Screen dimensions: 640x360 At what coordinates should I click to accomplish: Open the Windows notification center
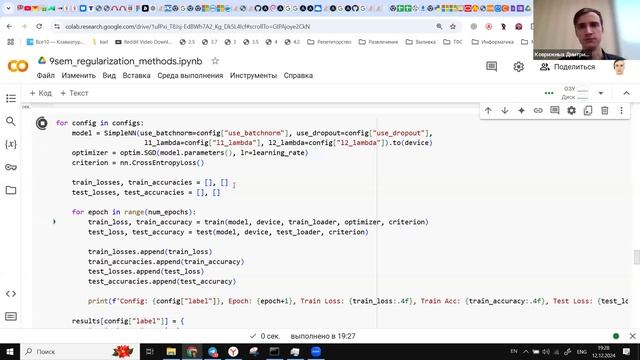click(x=626, y=351)
